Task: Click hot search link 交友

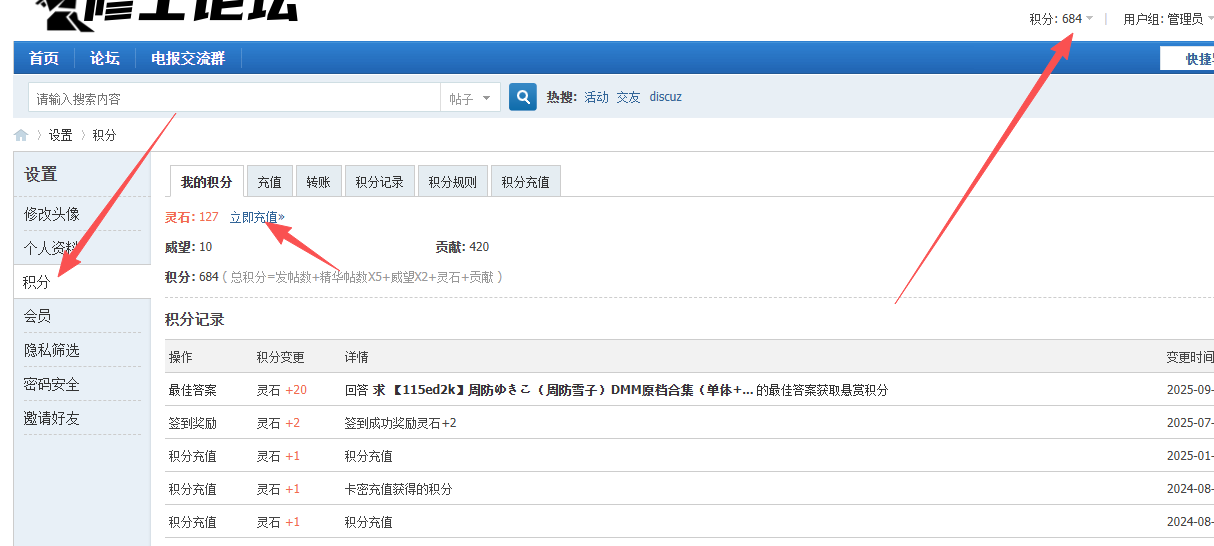Action: pos(628,97)
